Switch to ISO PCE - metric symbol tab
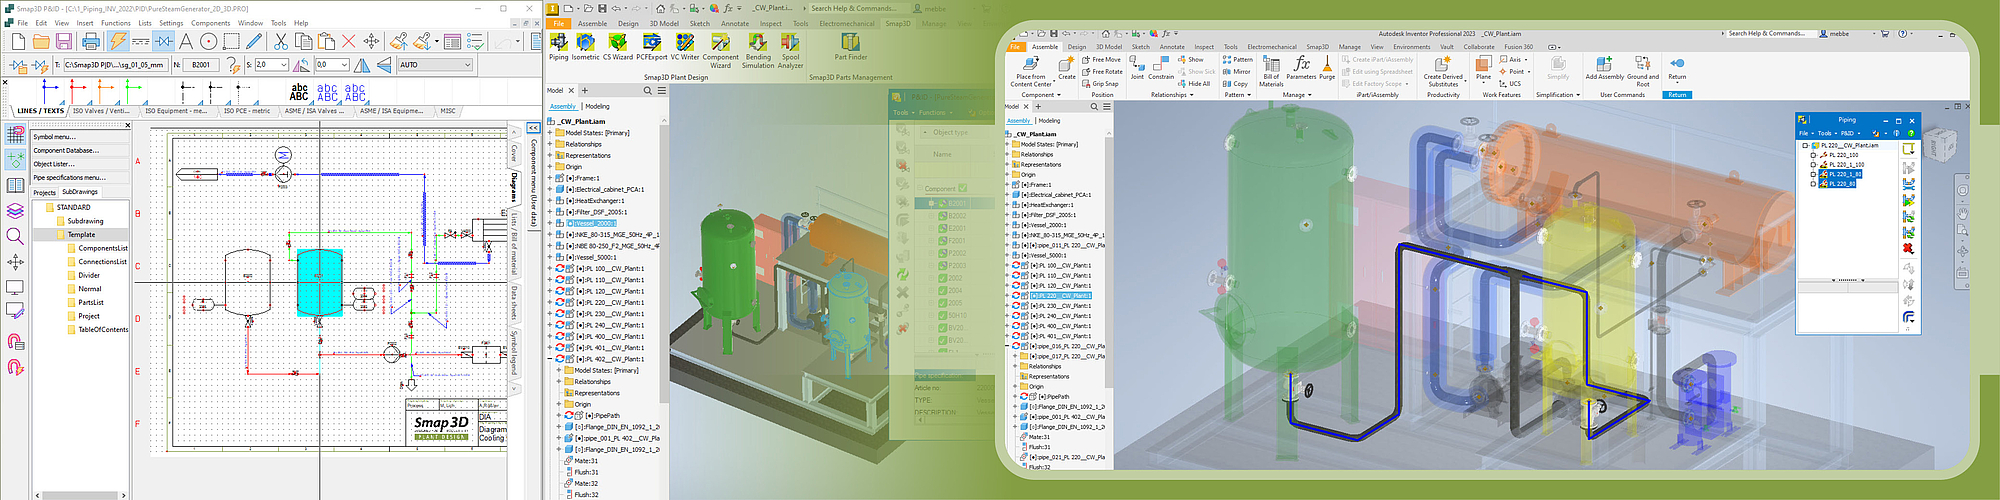Viewport: 2000px width, 500px height. [x=247, y=111]
